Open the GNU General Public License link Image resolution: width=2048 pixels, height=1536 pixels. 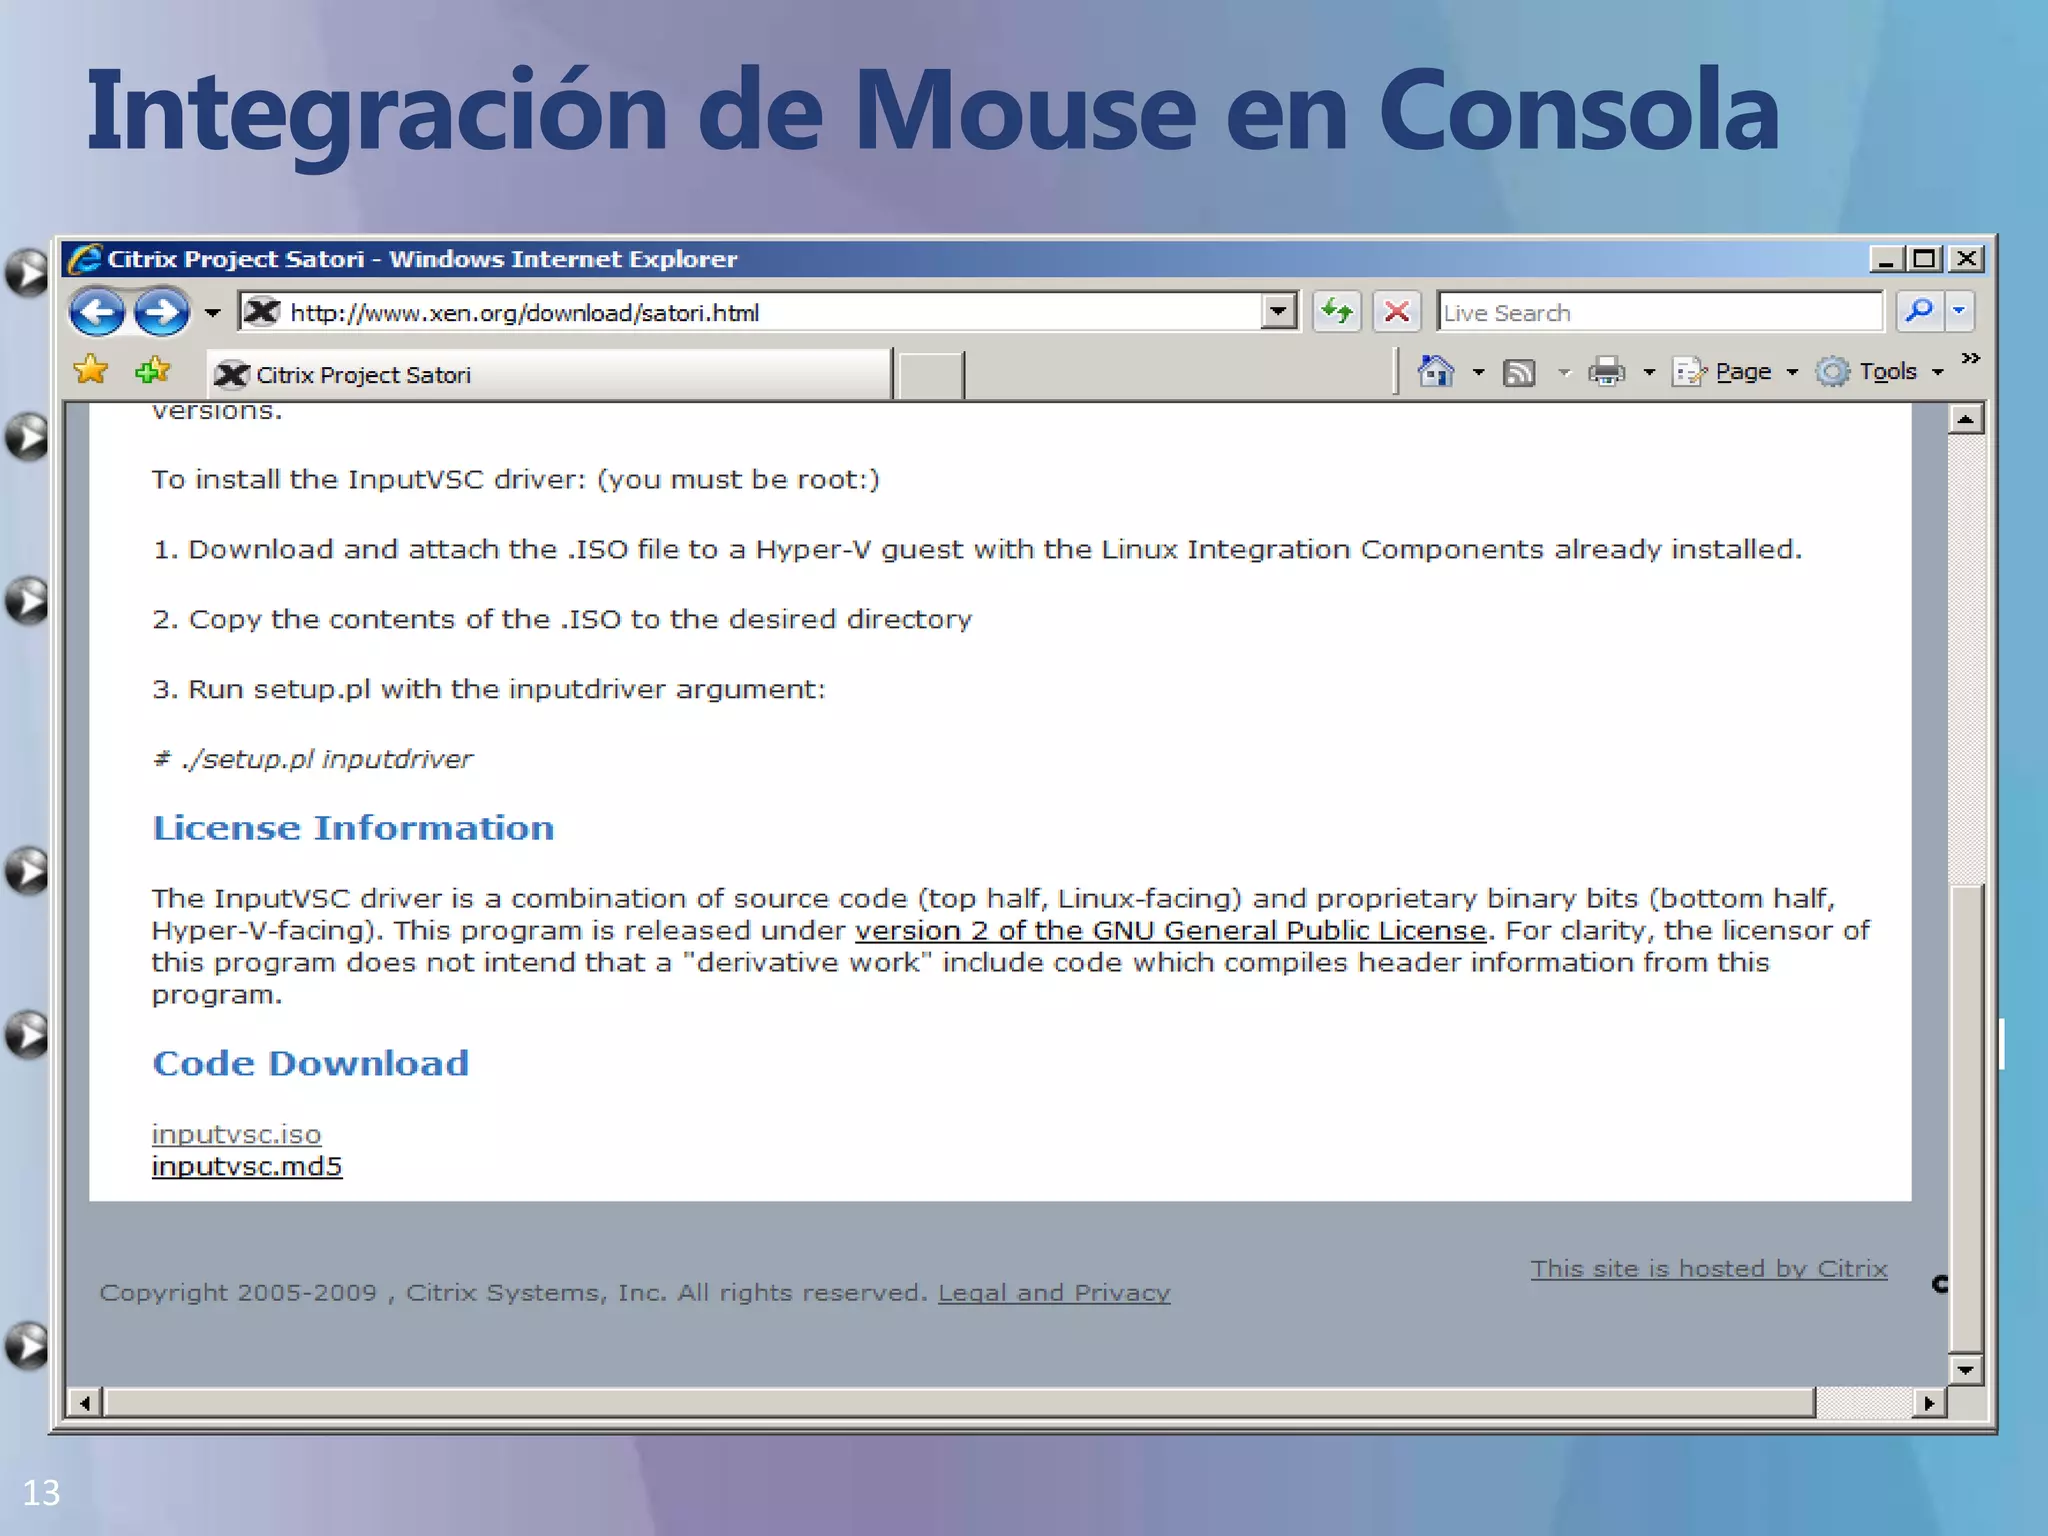coord(1170,931)
